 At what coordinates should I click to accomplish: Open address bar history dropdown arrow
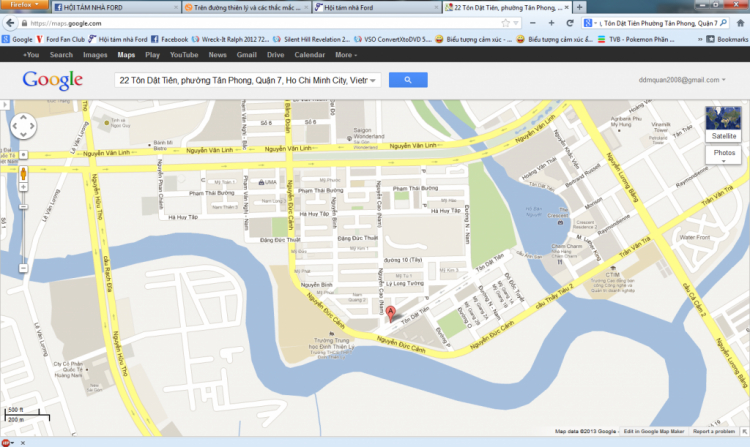tap(516, 23)
